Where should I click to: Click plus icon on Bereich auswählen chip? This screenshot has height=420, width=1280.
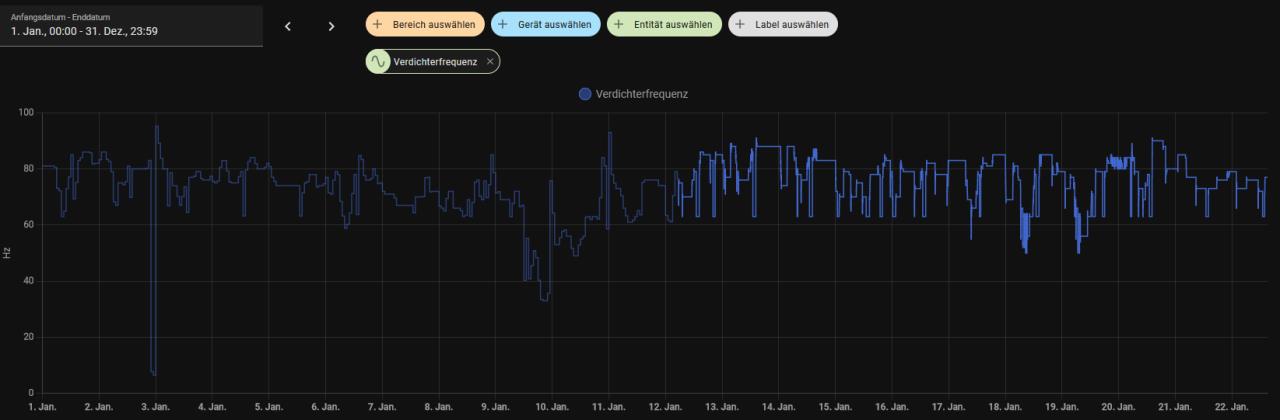pos(378,24)
